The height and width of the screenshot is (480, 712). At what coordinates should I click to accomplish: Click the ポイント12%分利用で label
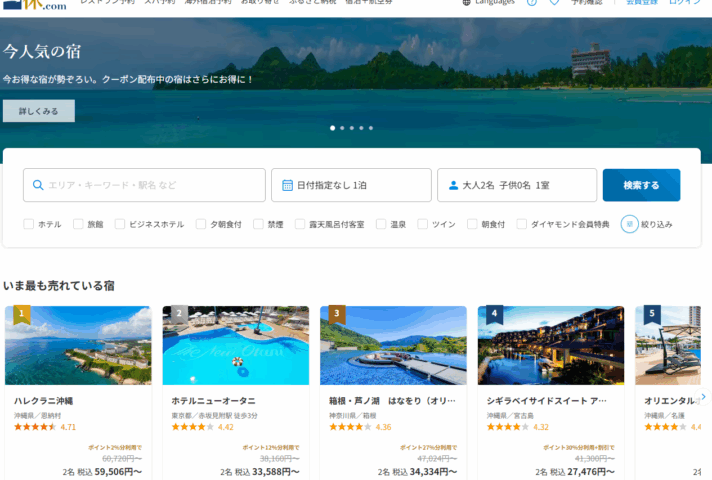[271, 448]
